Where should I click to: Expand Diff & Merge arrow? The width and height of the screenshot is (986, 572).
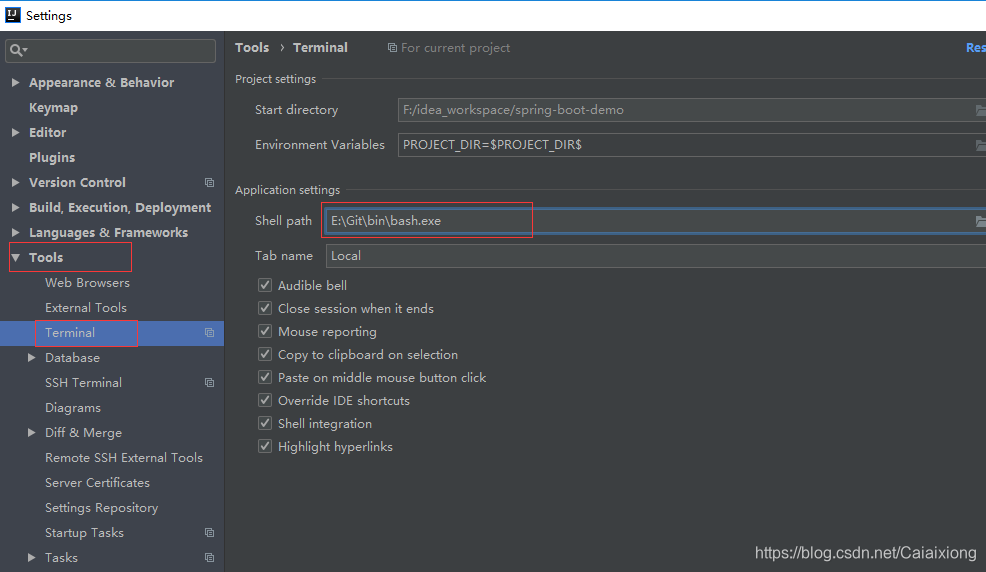(x=31, y=432)
